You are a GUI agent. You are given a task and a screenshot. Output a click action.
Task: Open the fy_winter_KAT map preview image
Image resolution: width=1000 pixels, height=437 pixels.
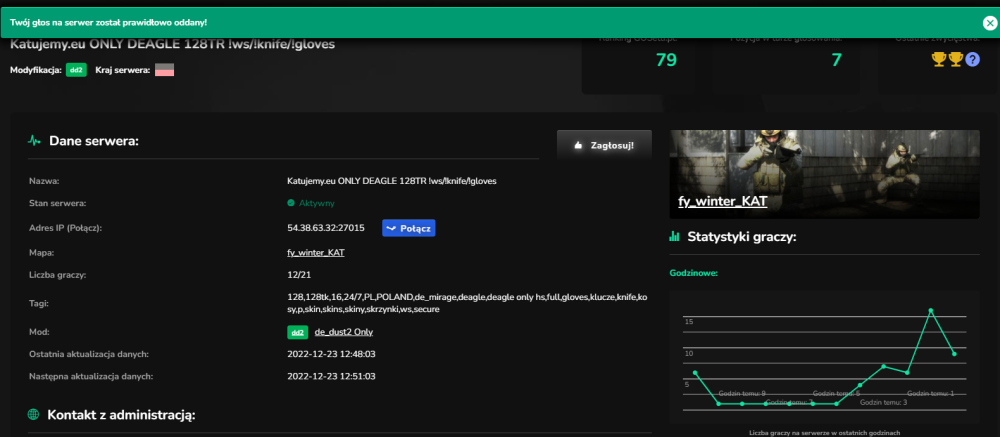click(825, 174)
